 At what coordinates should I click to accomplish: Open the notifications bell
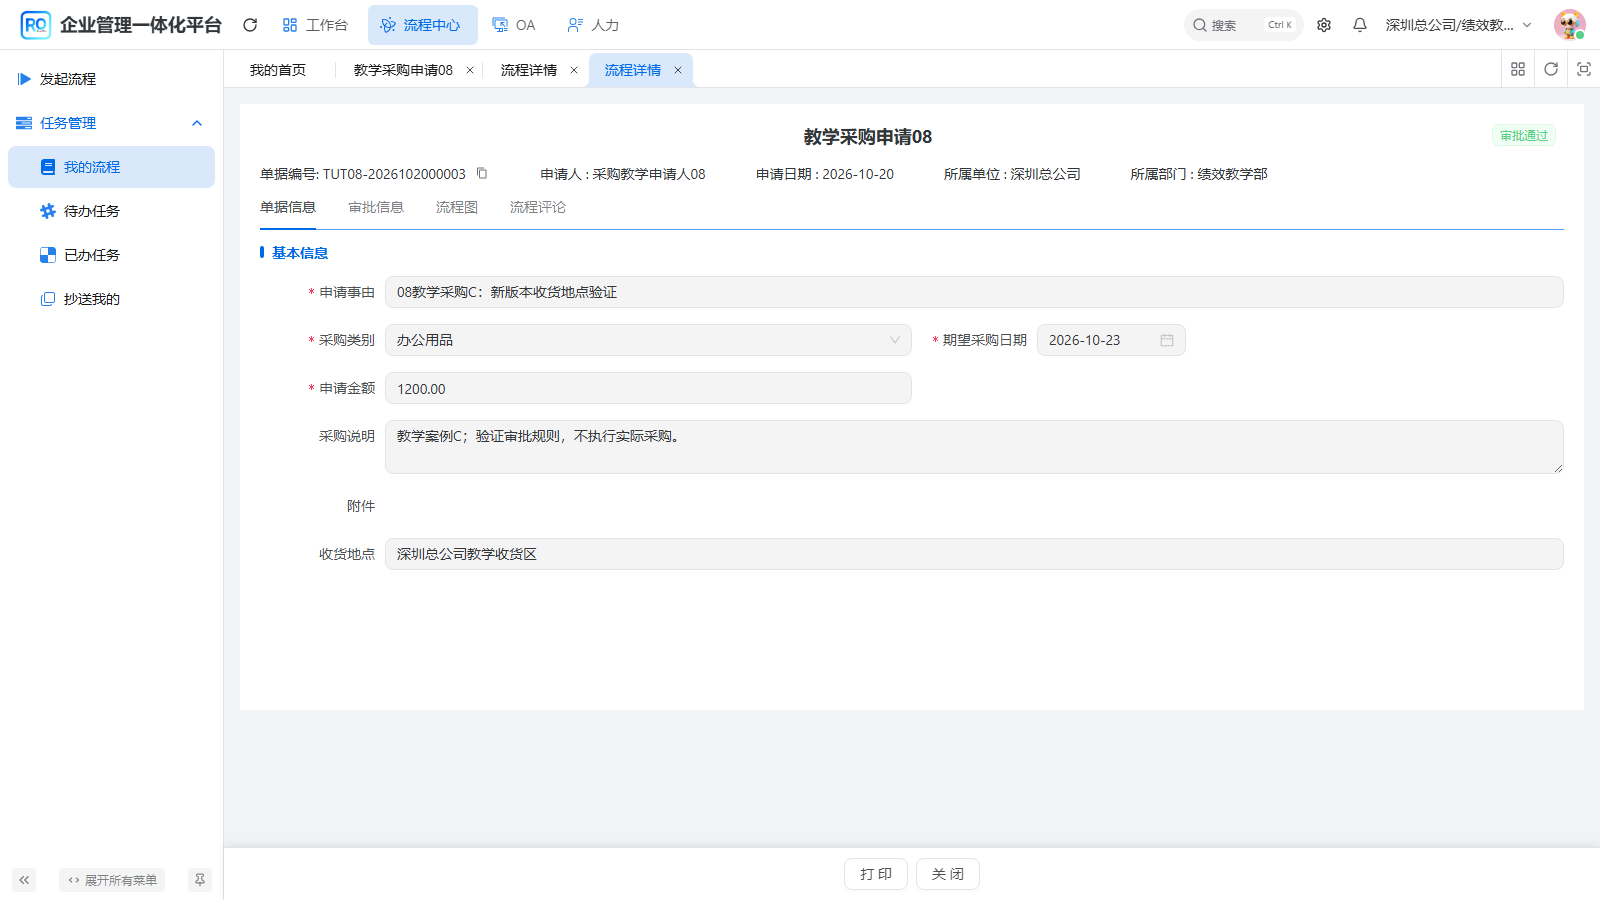(1360, 25)
